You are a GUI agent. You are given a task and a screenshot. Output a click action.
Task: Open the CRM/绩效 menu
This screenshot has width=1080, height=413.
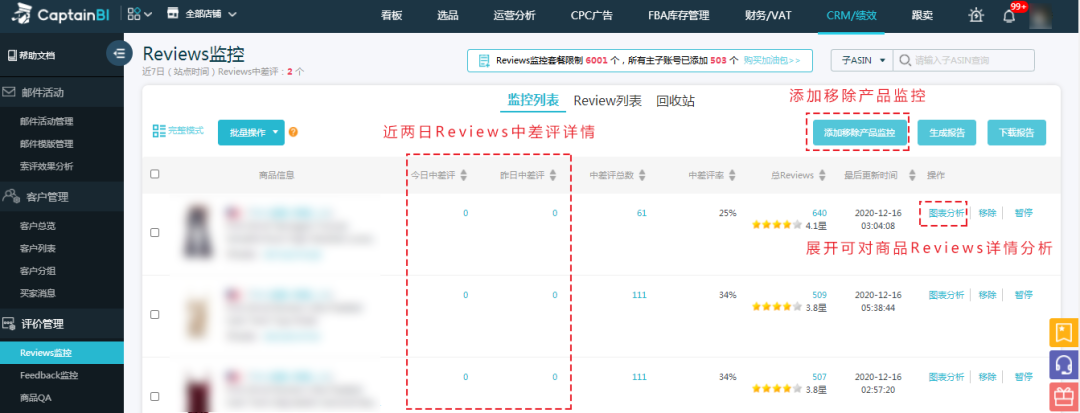(852, 15)
